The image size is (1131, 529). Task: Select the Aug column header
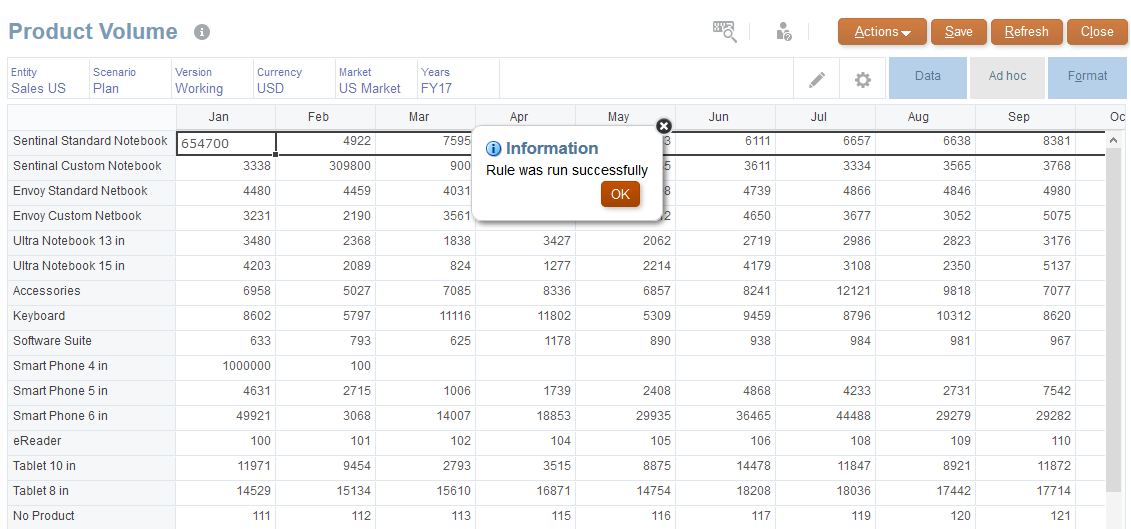pos(918,117)
